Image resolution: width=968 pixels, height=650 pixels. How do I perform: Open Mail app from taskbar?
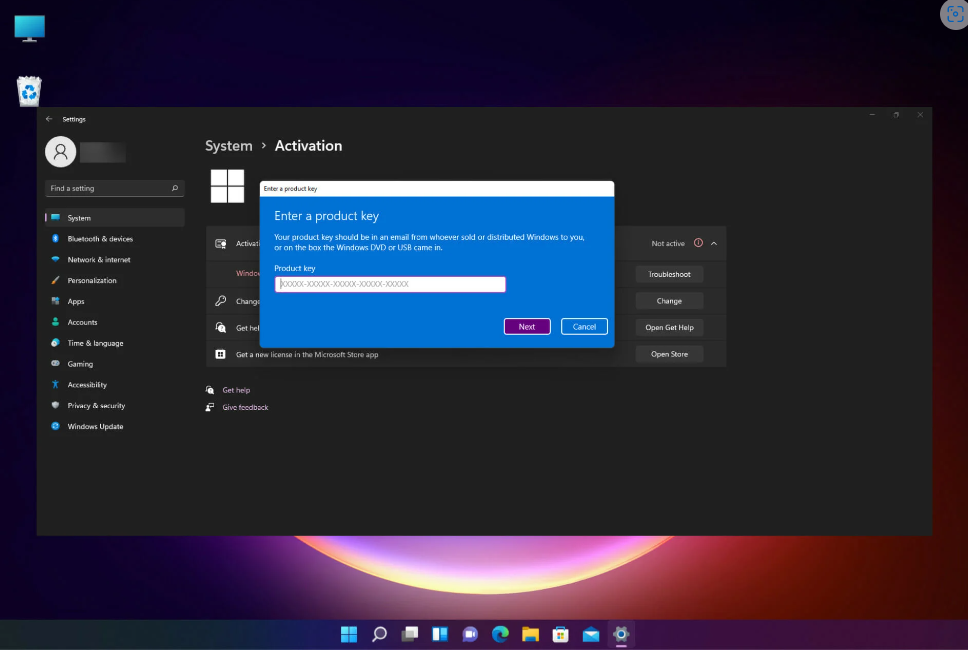(591, 634)
